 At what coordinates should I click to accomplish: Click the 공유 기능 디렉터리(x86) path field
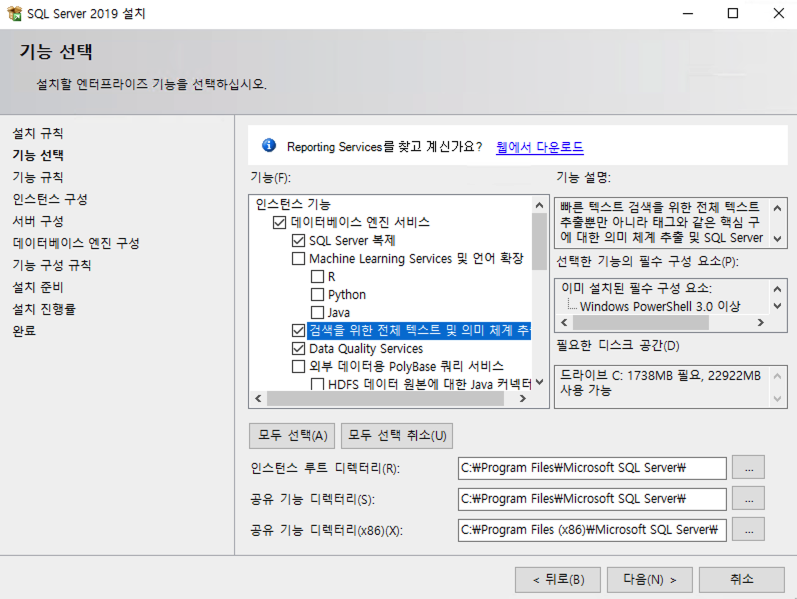592,530
